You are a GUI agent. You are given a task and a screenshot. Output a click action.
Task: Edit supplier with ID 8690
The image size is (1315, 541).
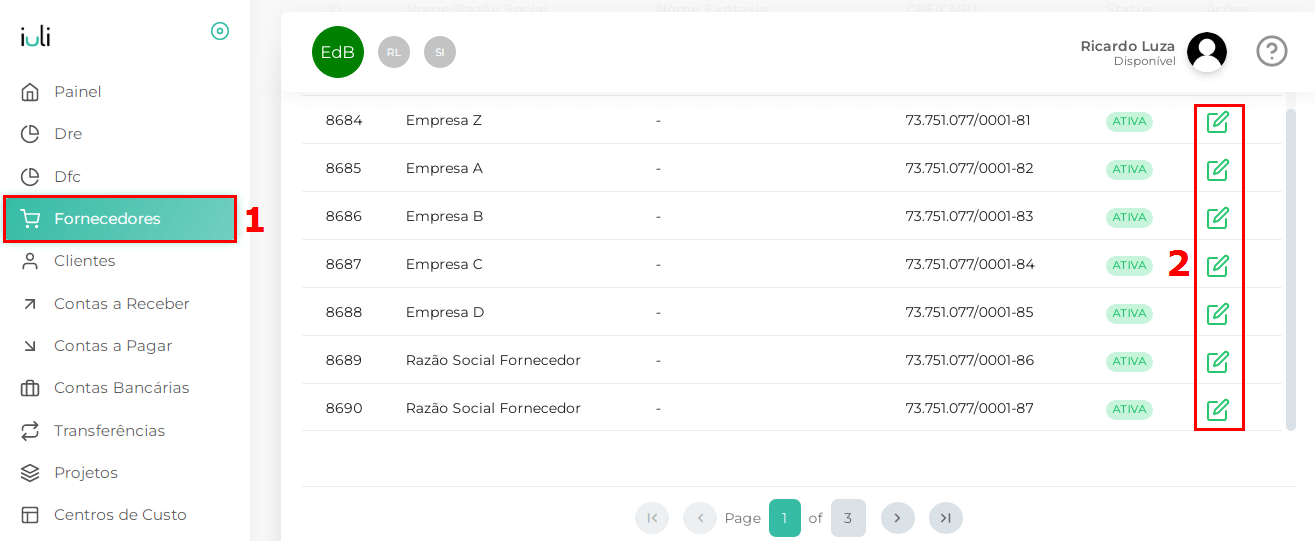coord(1217,410)
